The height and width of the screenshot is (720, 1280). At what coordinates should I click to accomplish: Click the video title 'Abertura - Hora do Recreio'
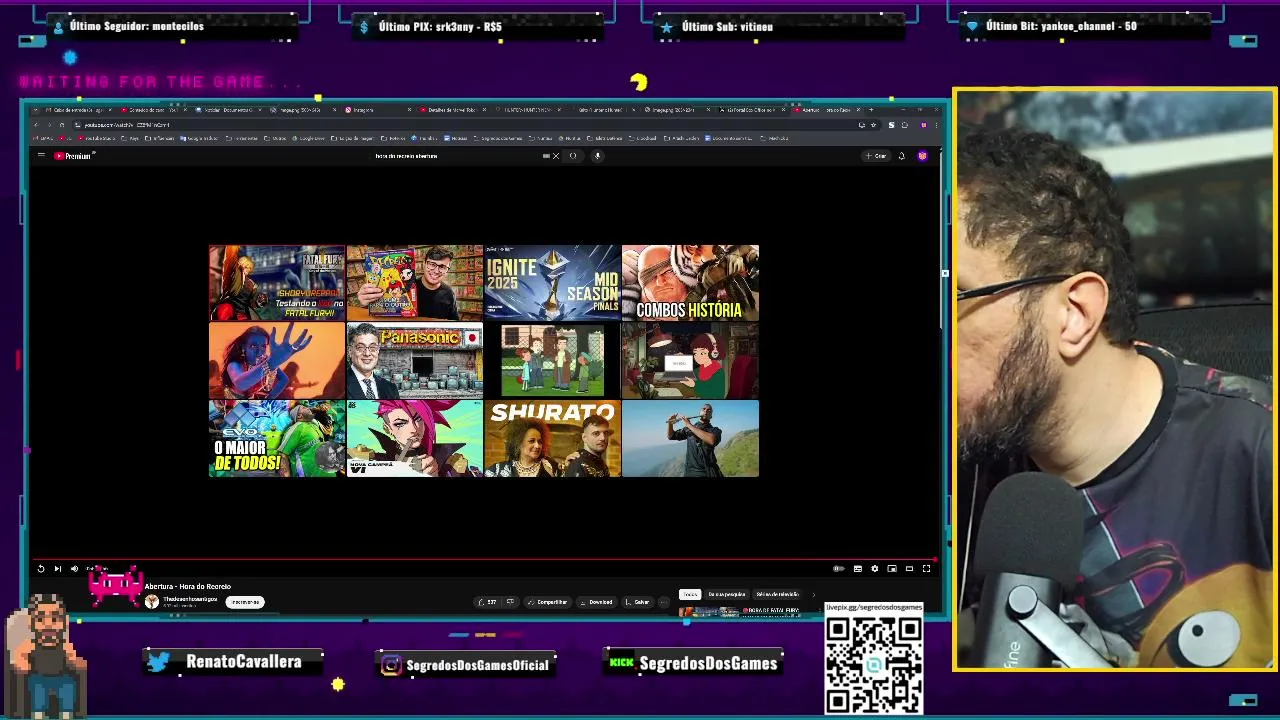pyautogui.click(x=188, y=586)
